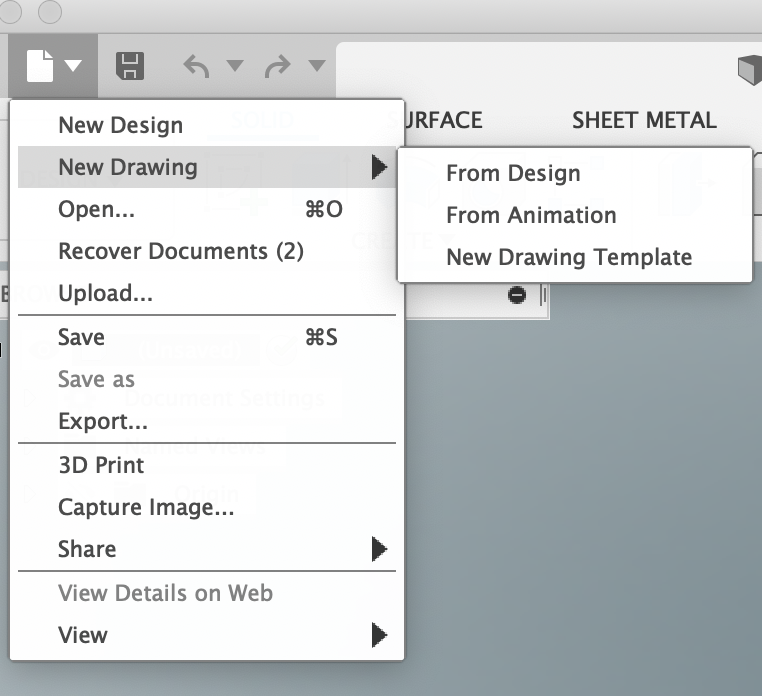Screen dimensions: 762x696
Task: Click the Redo arrow icon
Action: click(x=277, y=66)
